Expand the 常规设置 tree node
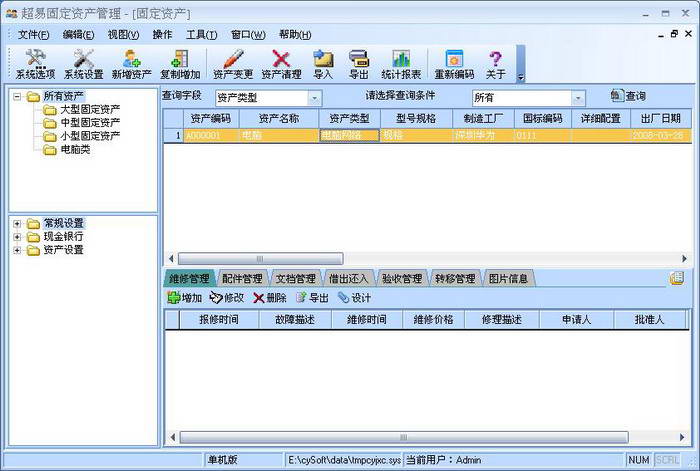700x471 pixels. click(17, 224)
